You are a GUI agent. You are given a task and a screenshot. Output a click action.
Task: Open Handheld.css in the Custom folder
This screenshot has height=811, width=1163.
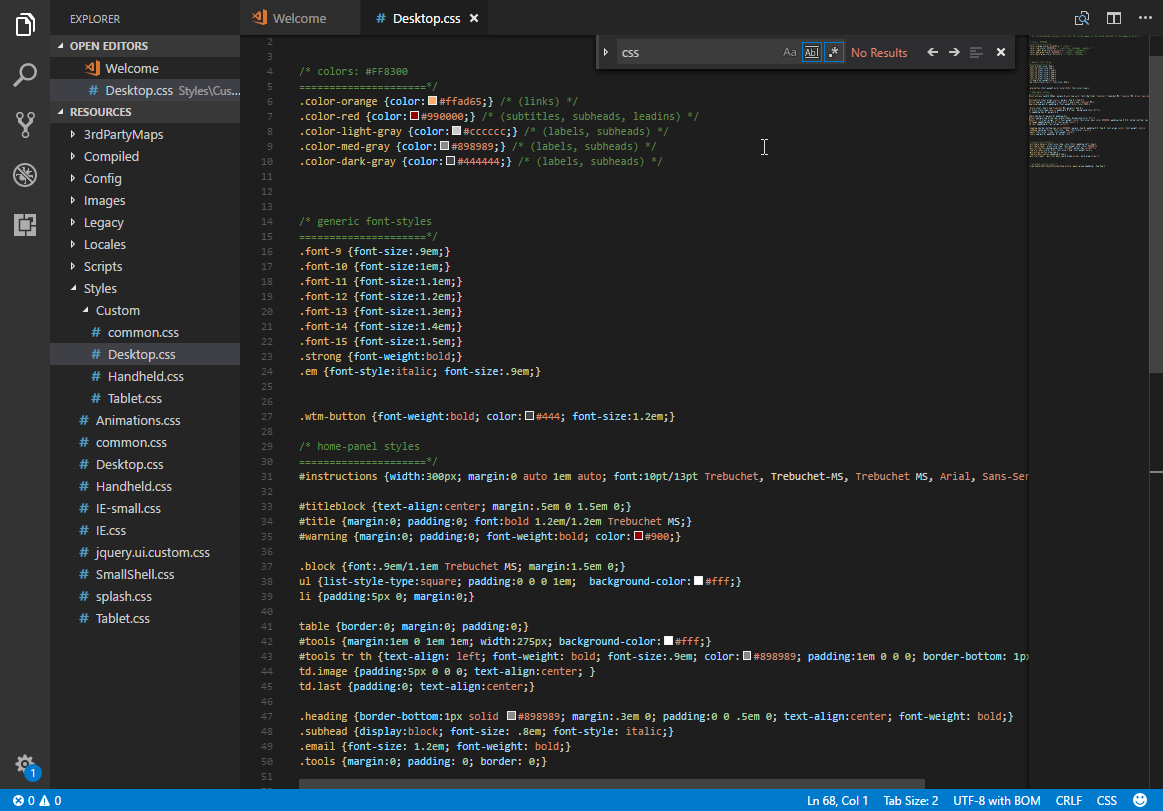point(145,376)
